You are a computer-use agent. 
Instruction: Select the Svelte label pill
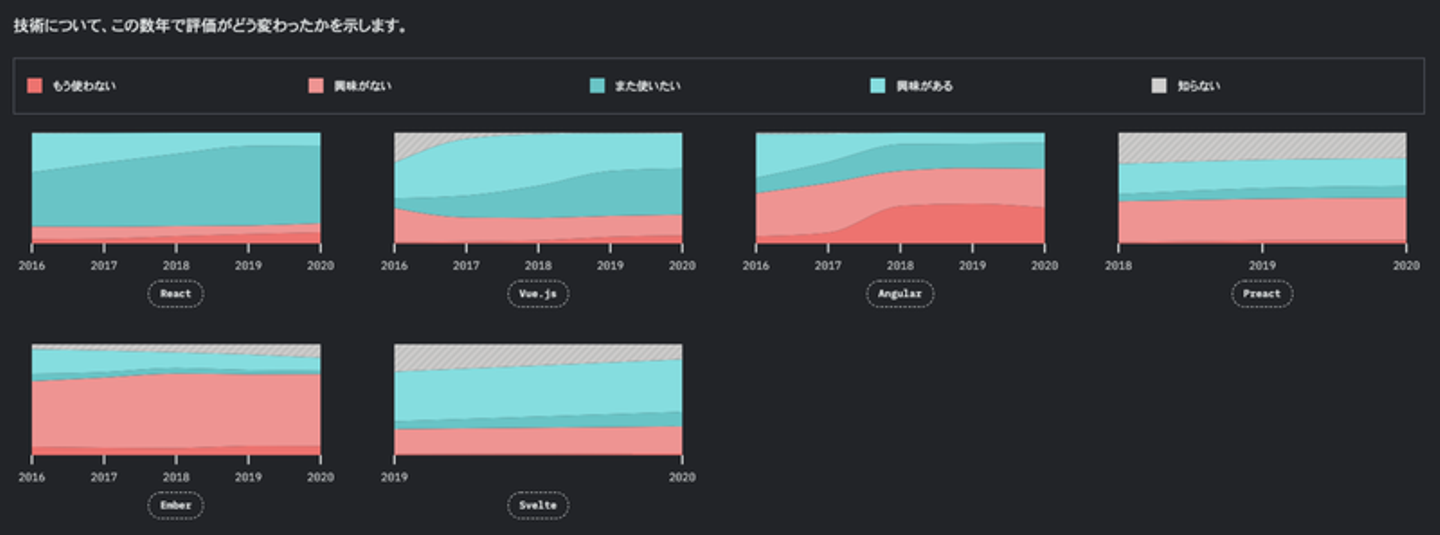tap(538, 505)
